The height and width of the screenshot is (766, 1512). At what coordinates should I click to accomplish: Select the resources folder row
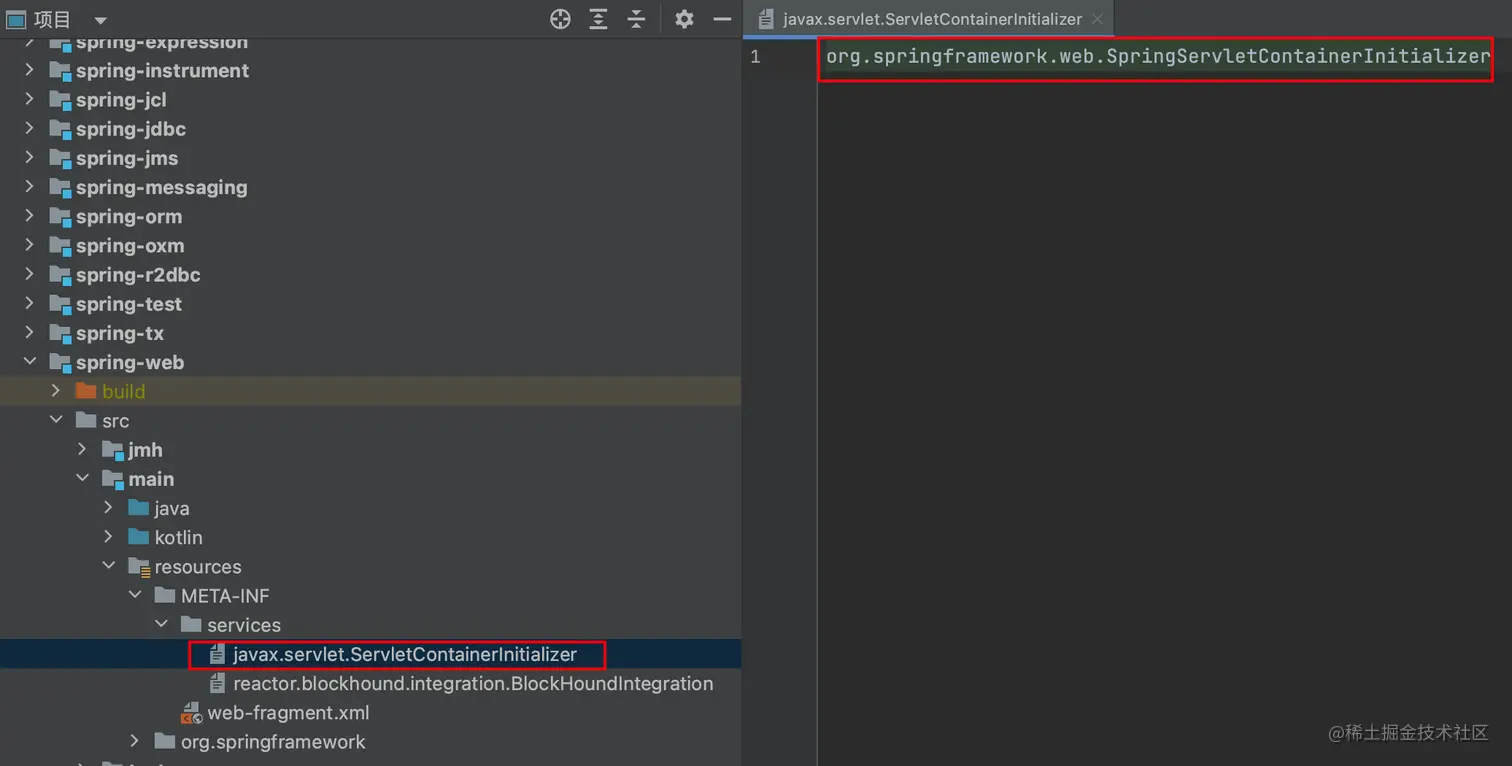click(x=370, y=566)
